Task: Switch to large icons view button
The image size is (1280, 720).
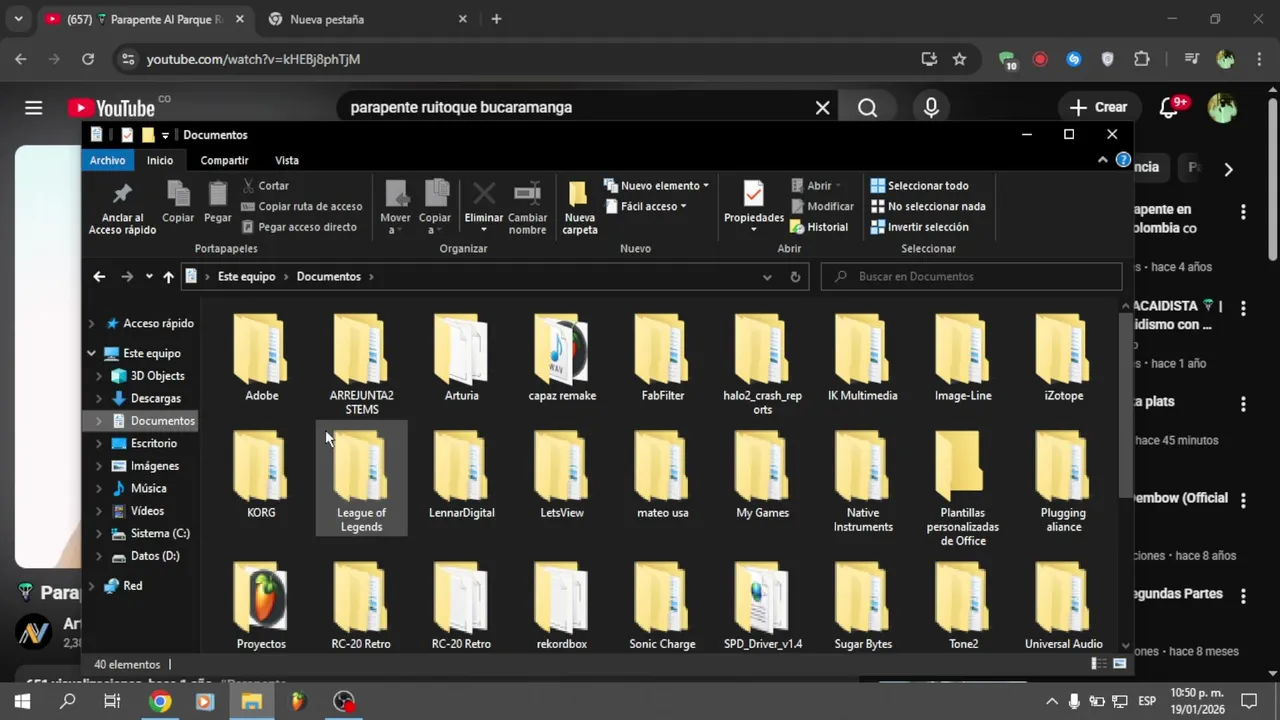Action: [1120, 664]
